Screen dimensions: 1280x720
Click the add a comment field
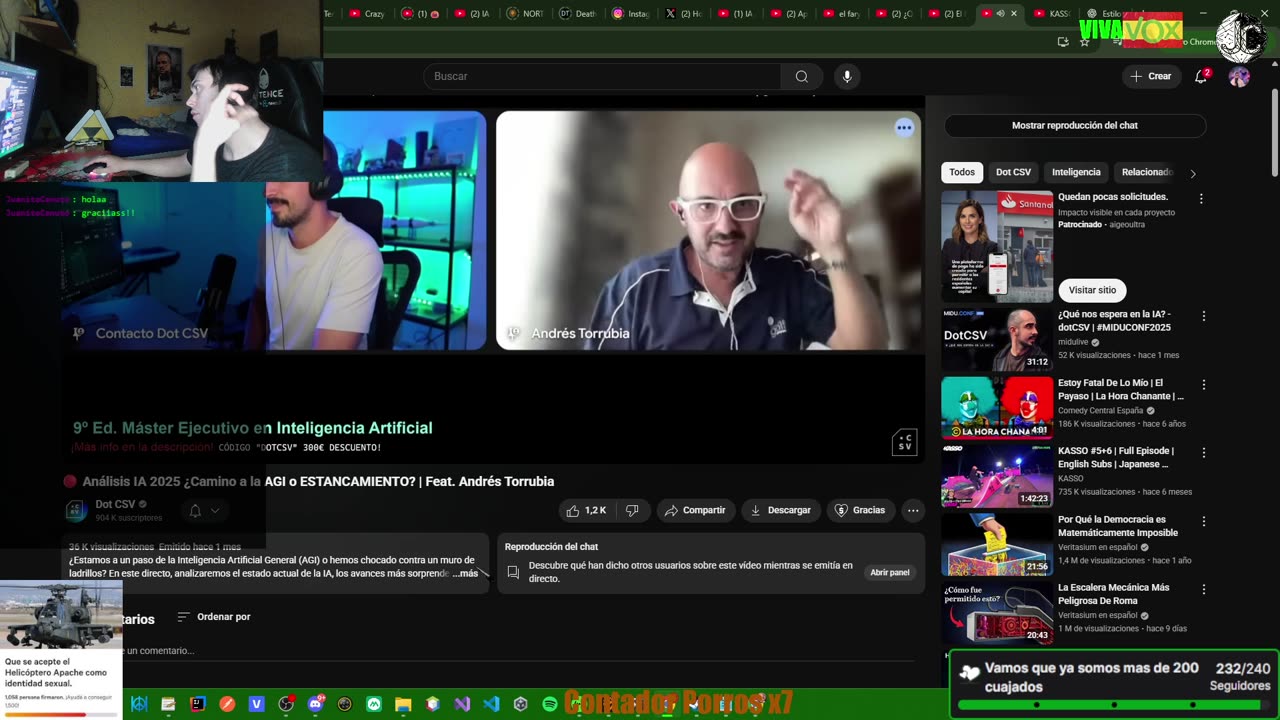point(518,651)
